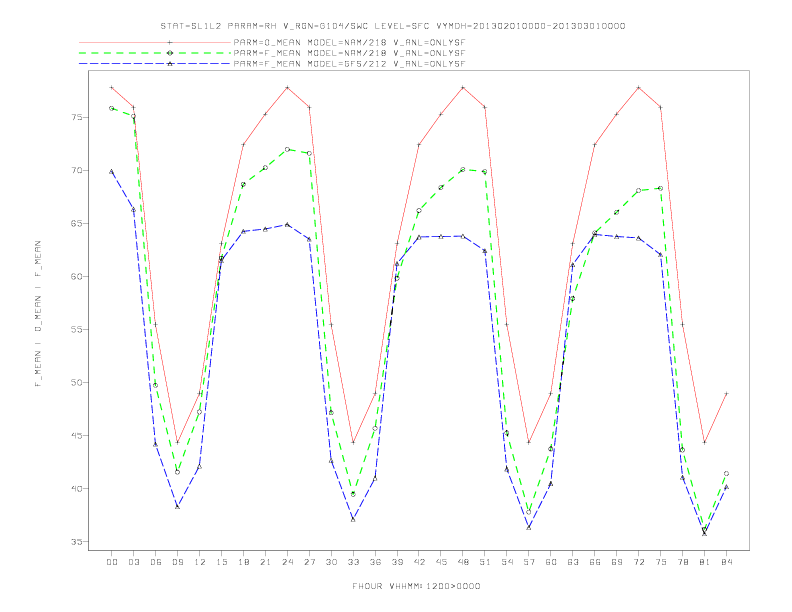Click the y-axis tick value 55

(78, 330)
